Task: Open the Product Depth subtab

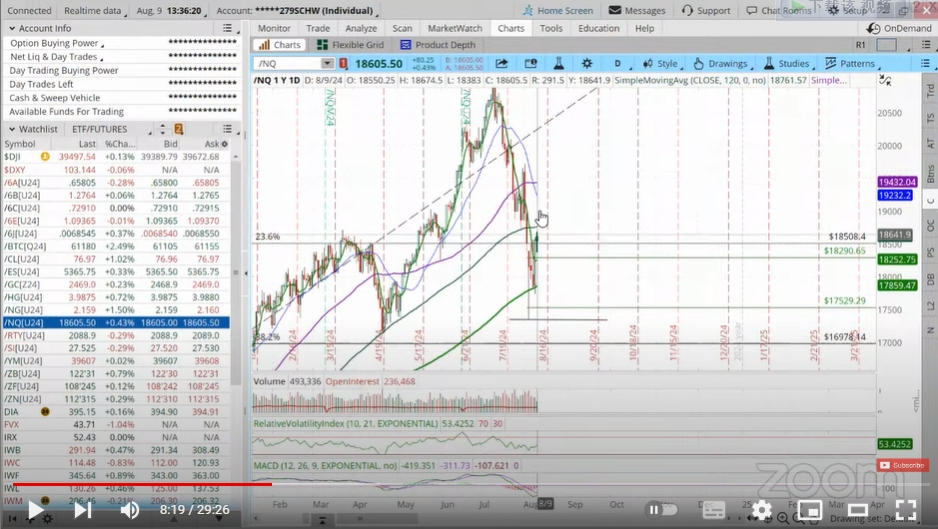Action: (438, 45)
